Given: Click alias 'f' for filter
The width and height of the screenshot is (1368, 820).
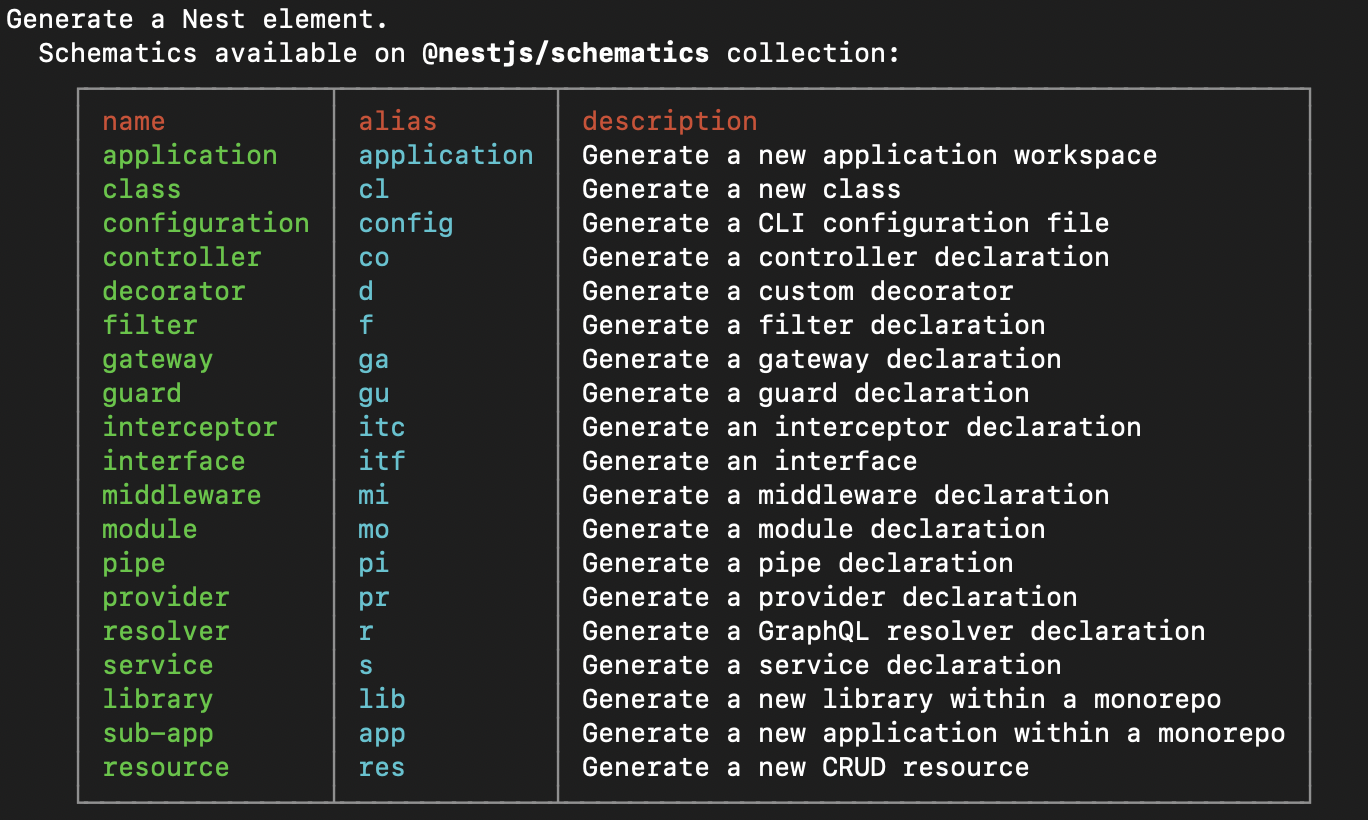Looking at the screenshot, I should tap(366, 326).
